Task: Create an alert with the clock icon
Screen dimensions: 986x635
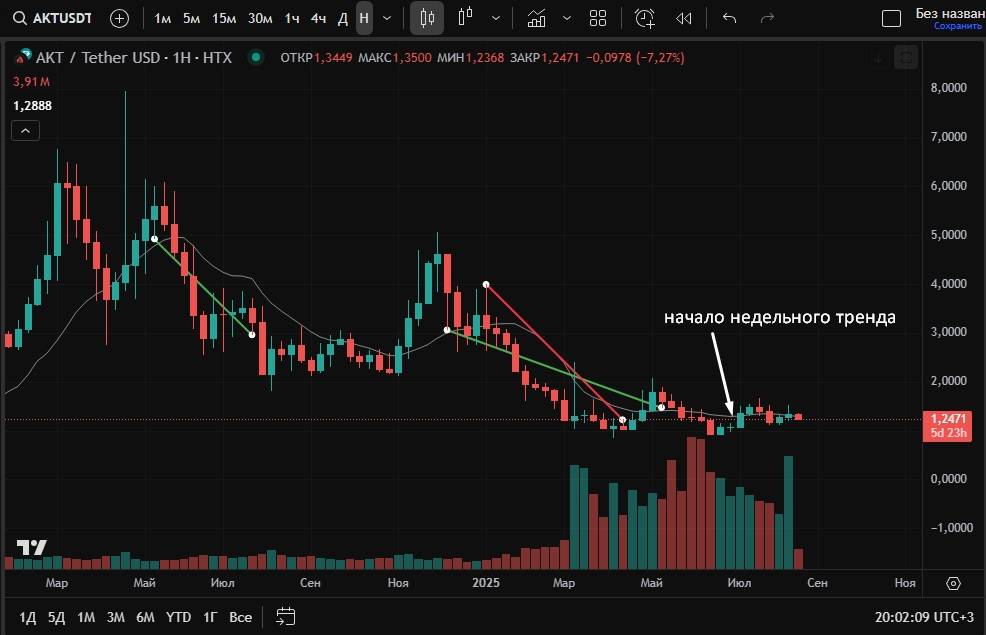Action: [645, 18]
